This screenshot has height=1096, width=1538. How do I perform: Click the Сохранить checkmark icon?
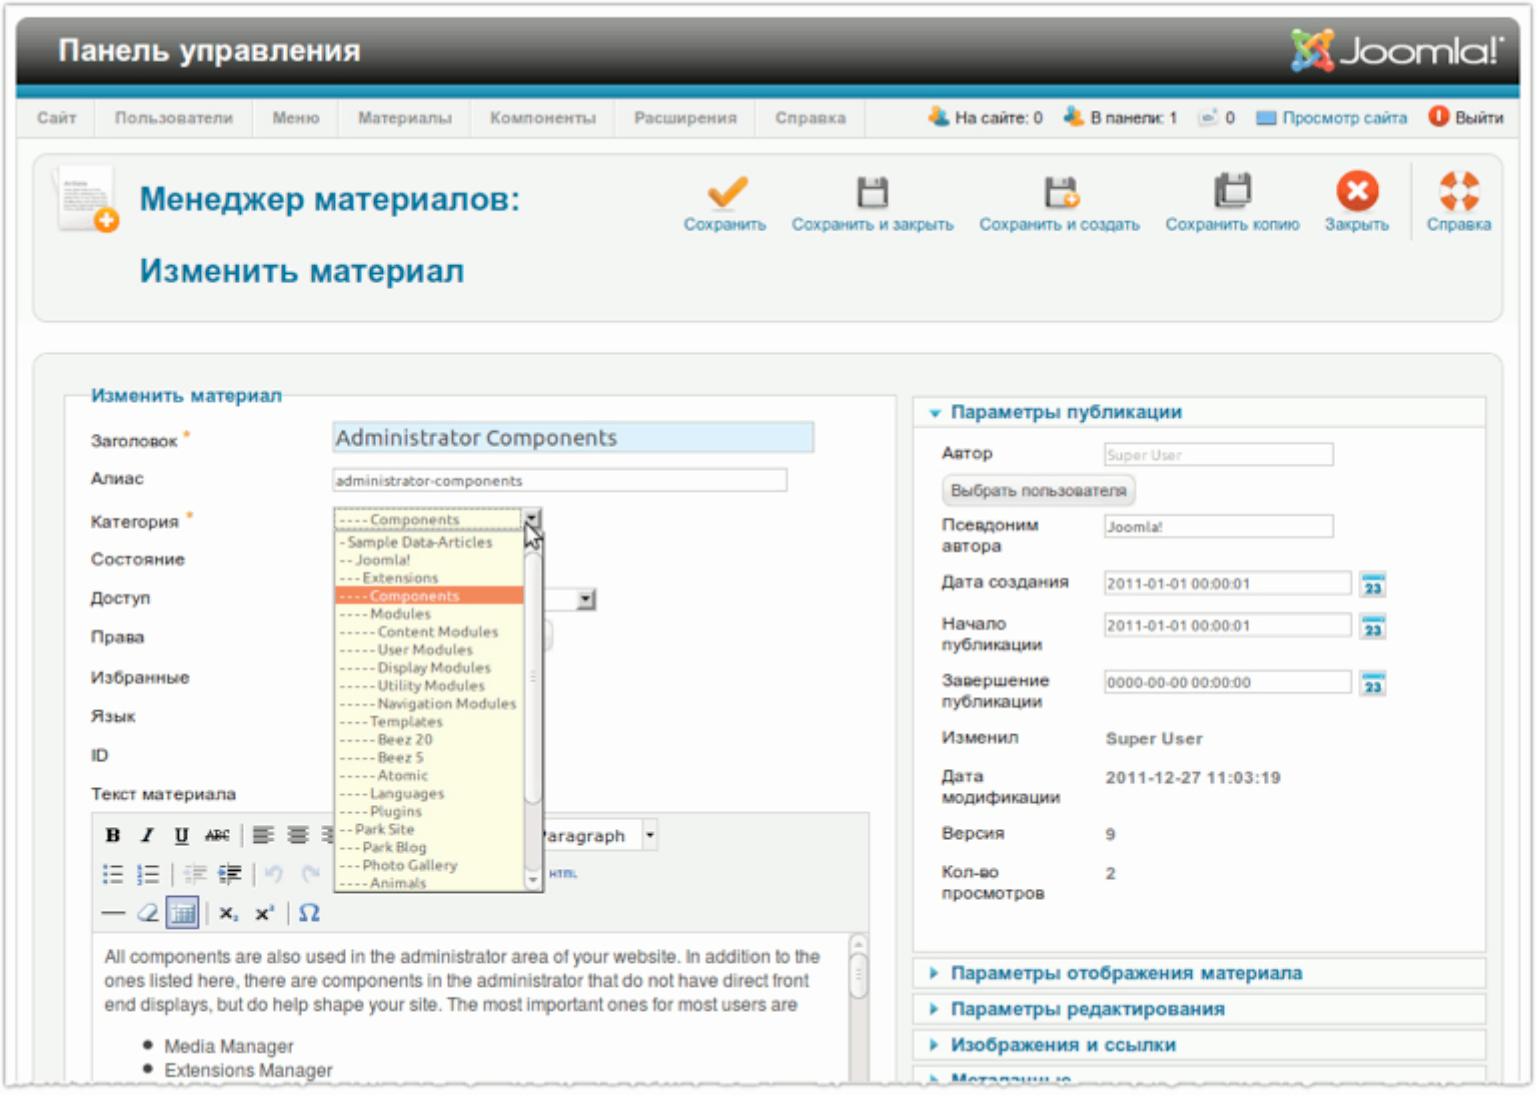tap(726, 192)
